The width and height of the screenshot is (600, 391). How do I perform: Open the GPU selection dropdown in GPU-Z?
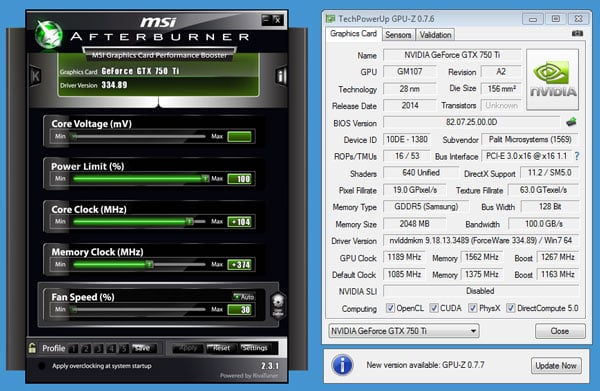404,331
